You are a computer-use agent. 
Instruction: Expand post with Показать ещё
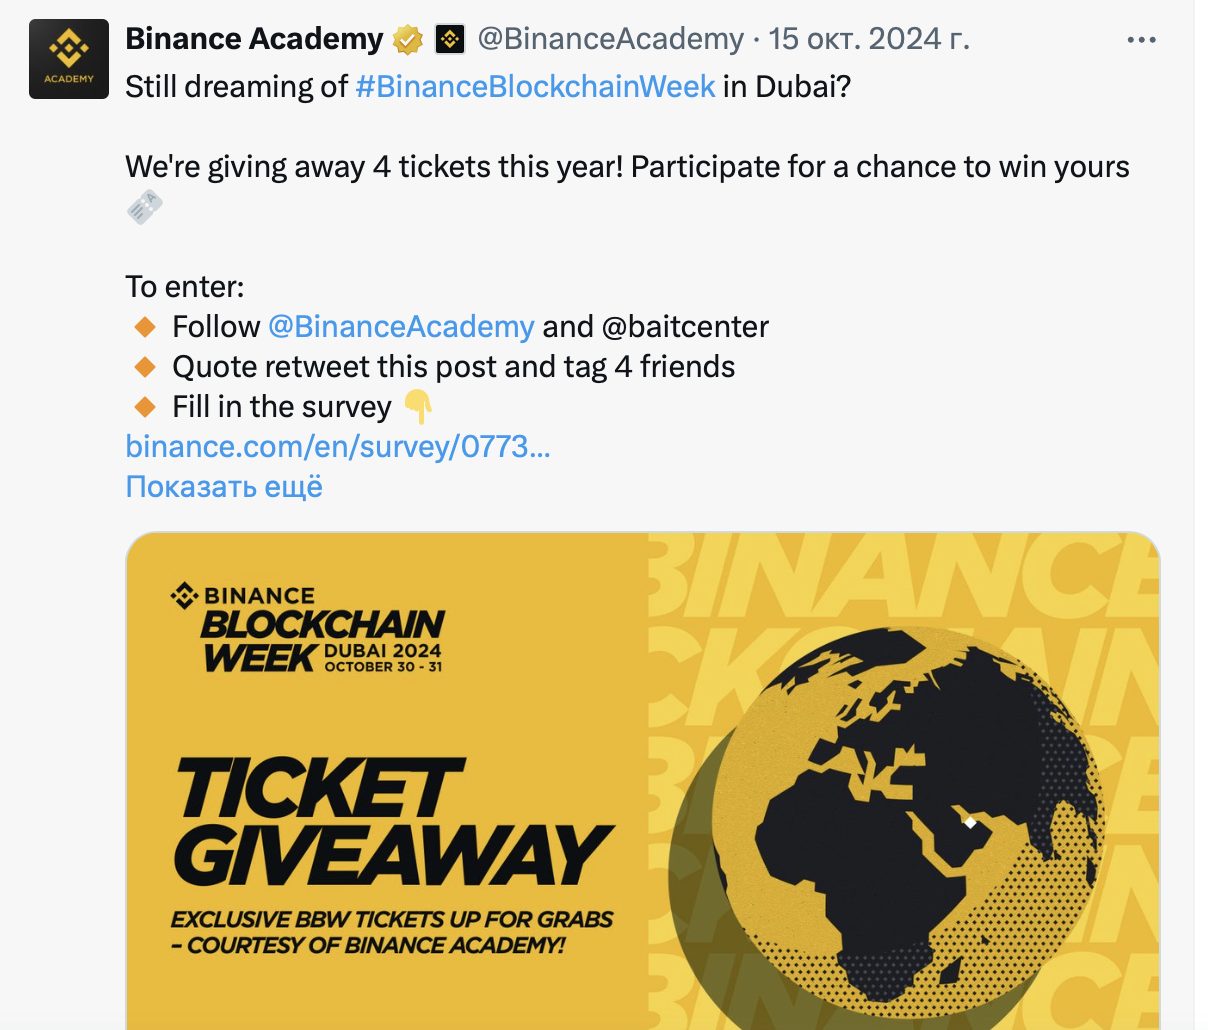pos(224,486)
